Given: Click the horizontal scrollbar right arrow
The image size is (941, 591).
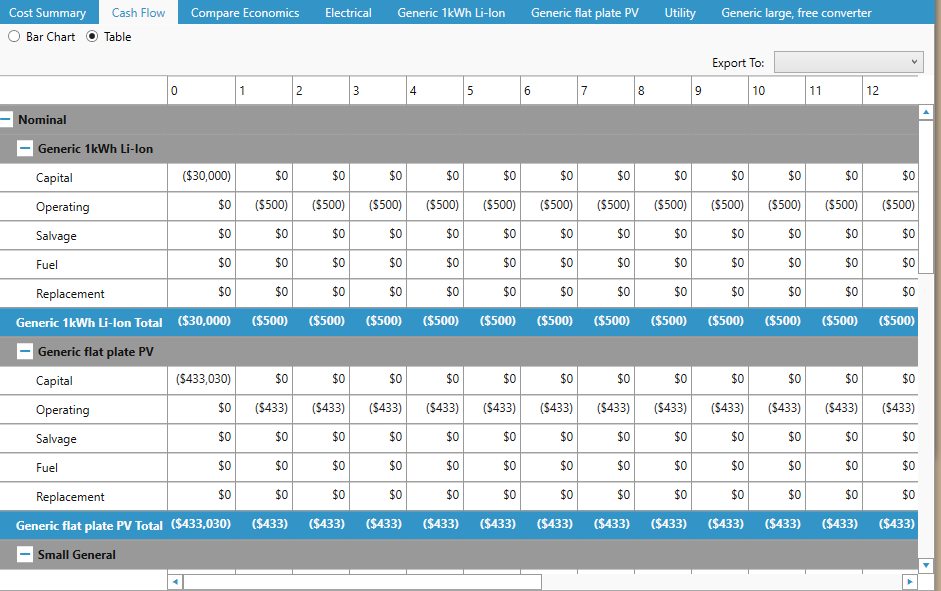Looking at the screenshot, I should [908, 581].
